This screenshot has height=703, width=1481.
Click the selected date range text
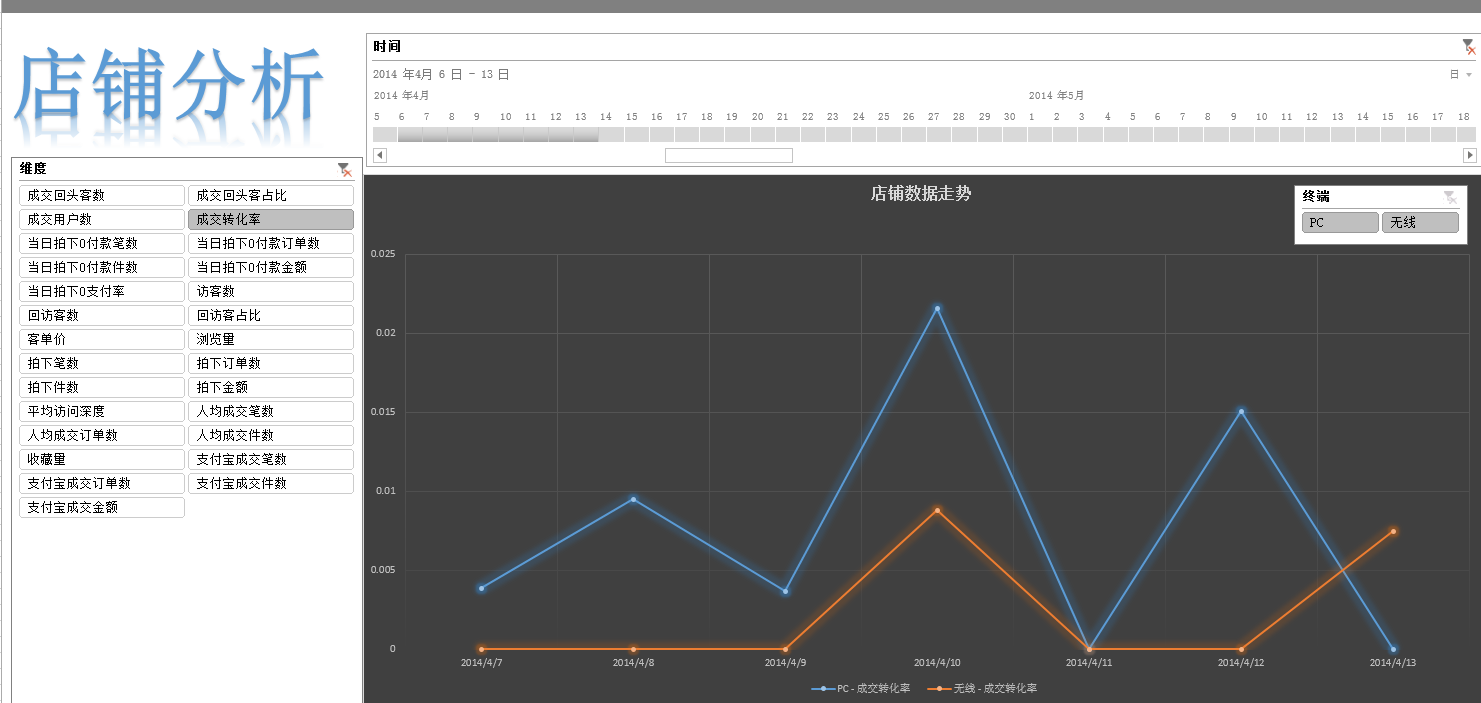click(x=441, y=75)
